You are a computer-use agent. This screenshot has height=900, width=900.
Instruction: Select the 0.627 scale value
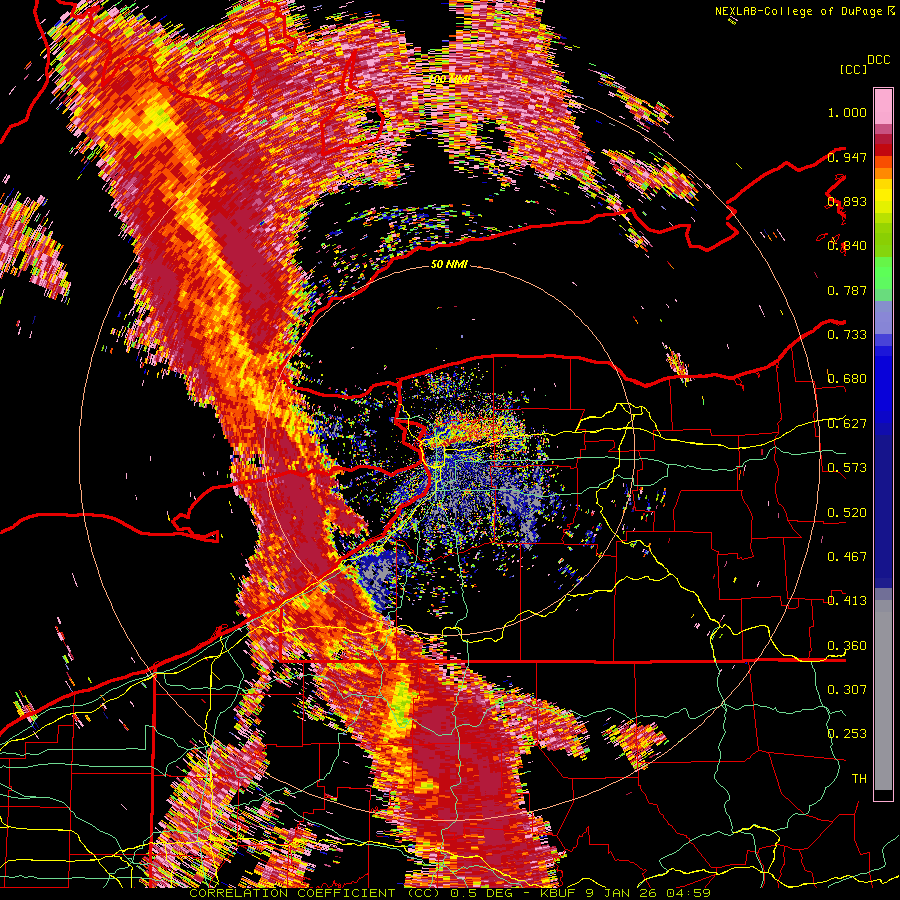point(847,424)
